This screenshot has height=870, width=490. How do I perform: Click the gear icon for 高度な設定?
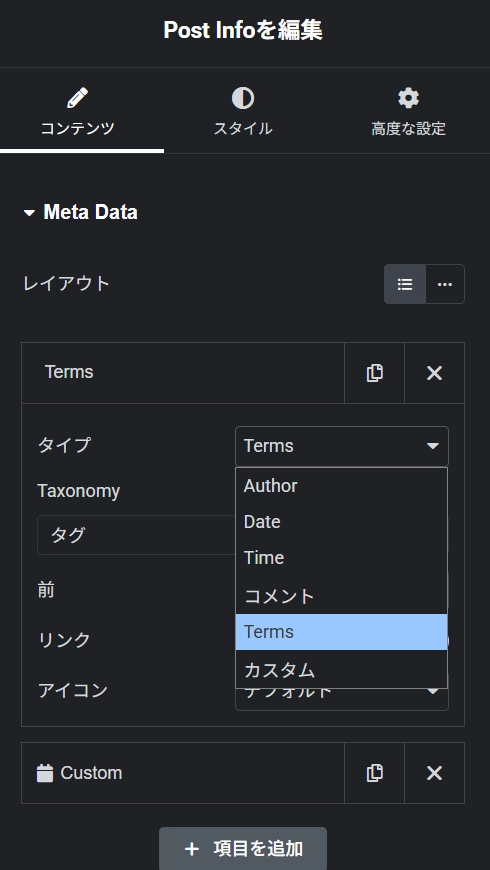[x=408, y=98]
